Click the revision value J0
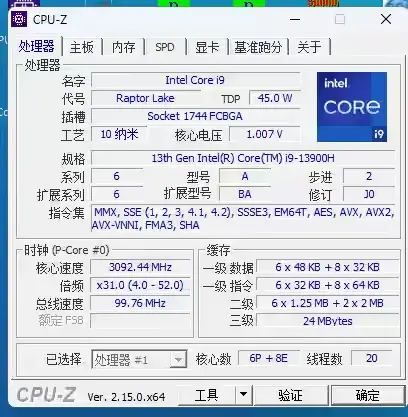The height and width of the screenshot is (417, 408). pyautogui.click(x=369, y=194)
